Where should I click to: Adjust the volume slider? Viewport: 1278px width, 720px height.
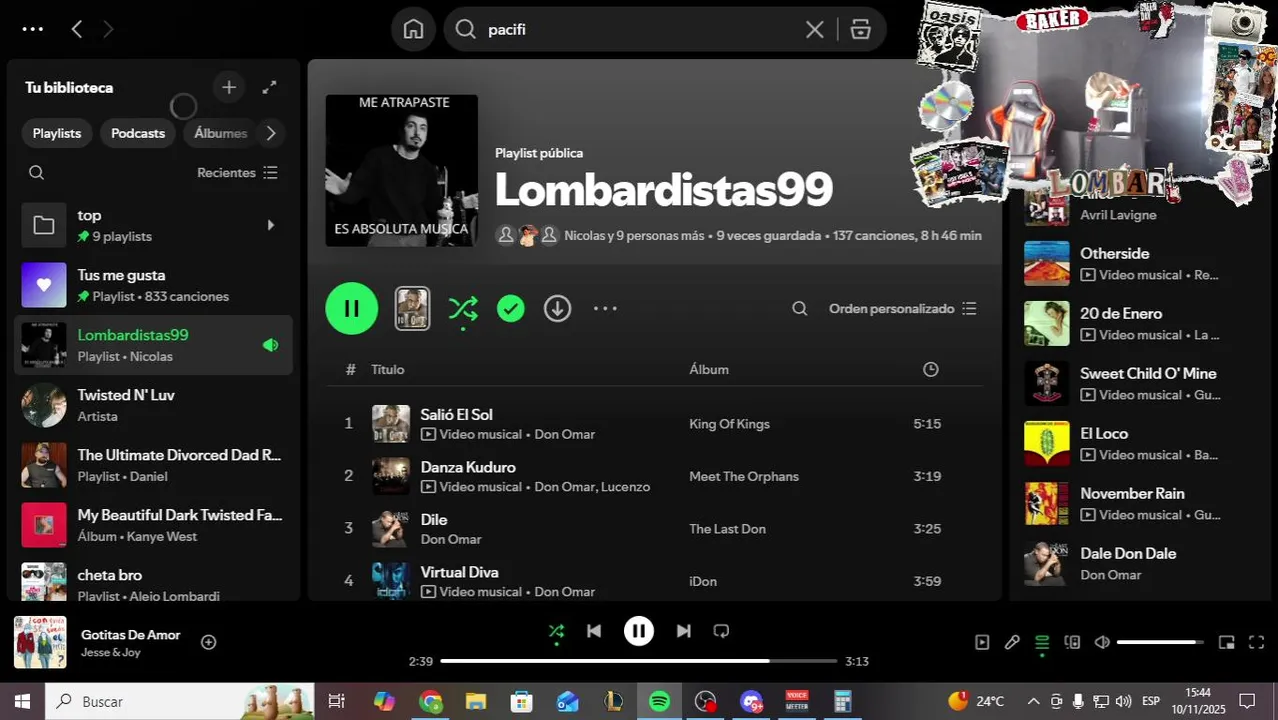tap(1160, 642)
